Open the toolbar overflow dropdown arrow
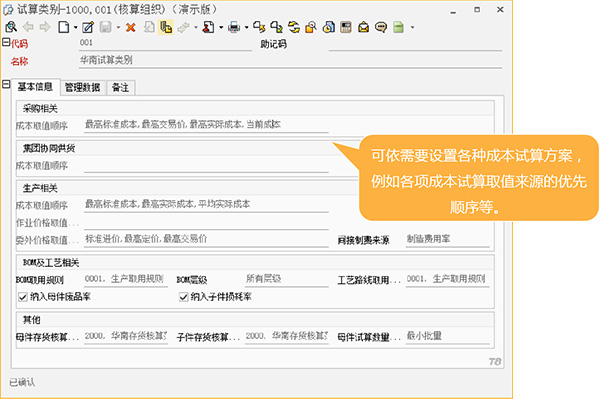Image resolution: width=600 pixels, height=399 pixels. point(412,28)
